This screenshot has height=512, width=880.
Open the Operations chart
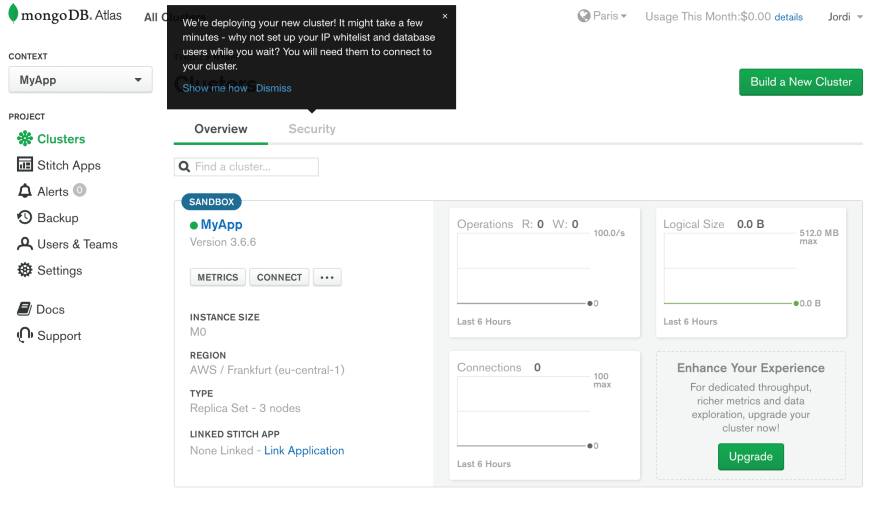[x=544, y=272]
